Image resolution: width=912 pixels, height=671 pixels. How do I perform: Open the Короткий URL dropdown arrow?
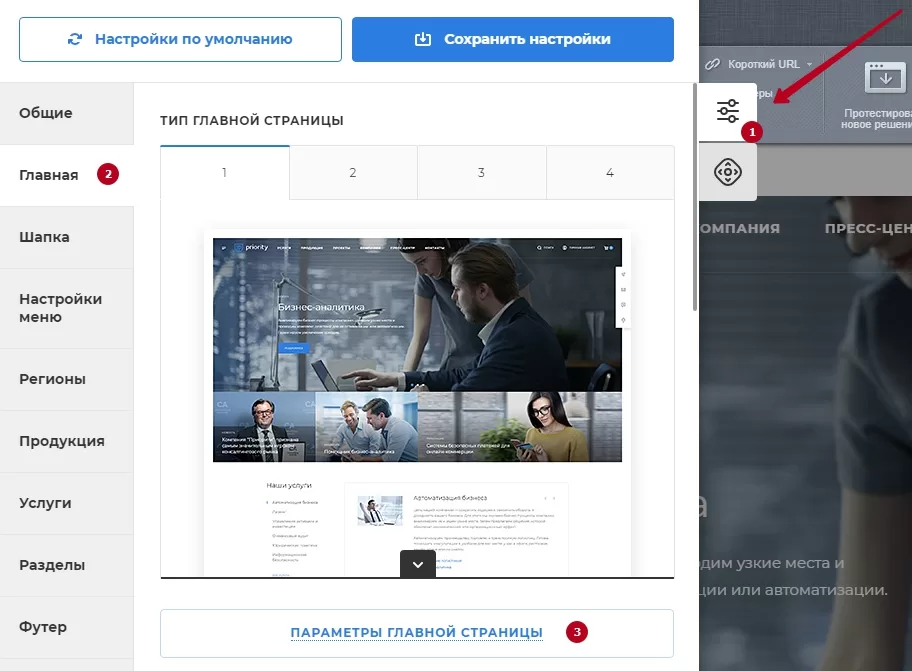tap(809, 65)
